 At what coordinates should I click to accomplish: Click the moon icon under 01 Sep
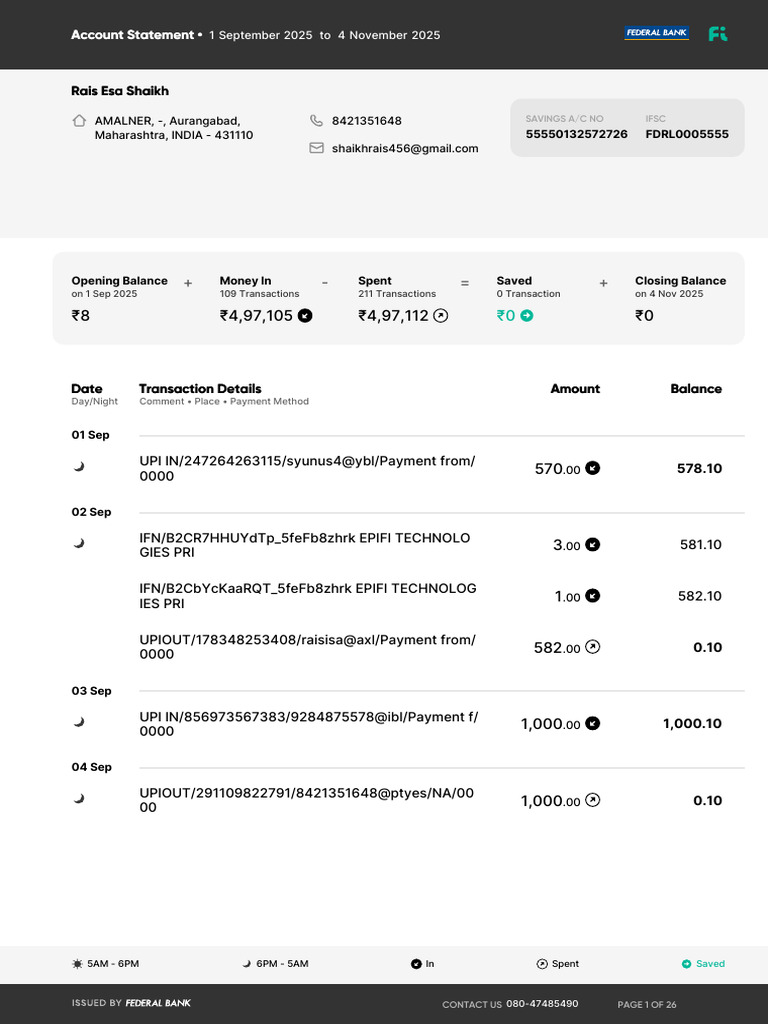tap(79, 466)
